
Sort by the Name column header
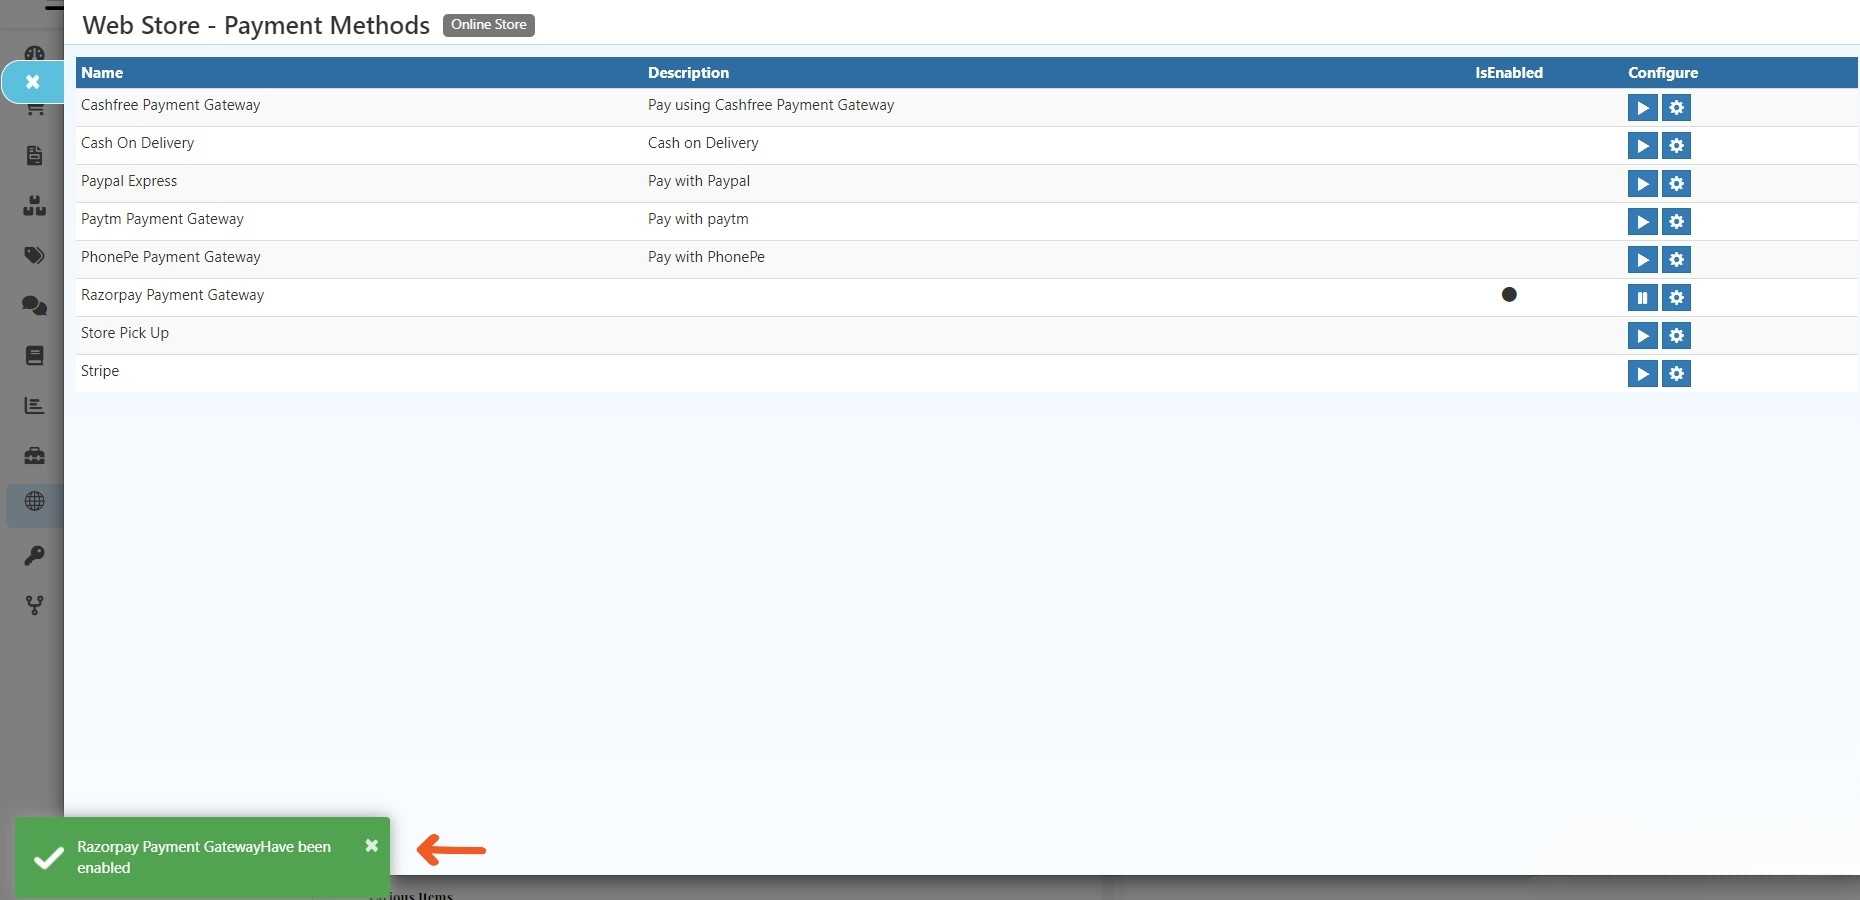pyautogui.click(x=102, y=73)
